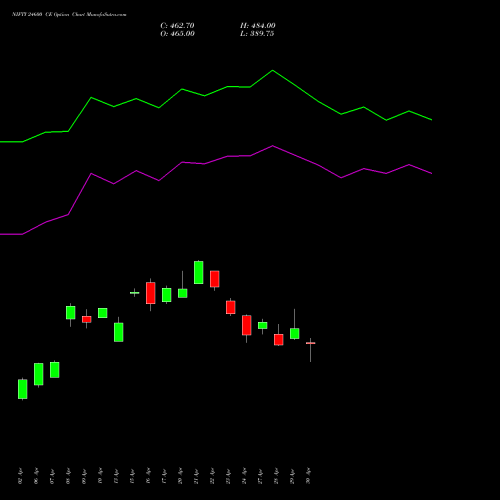
Task: Select the 06 Apr date label
Action: pos(36,476)
